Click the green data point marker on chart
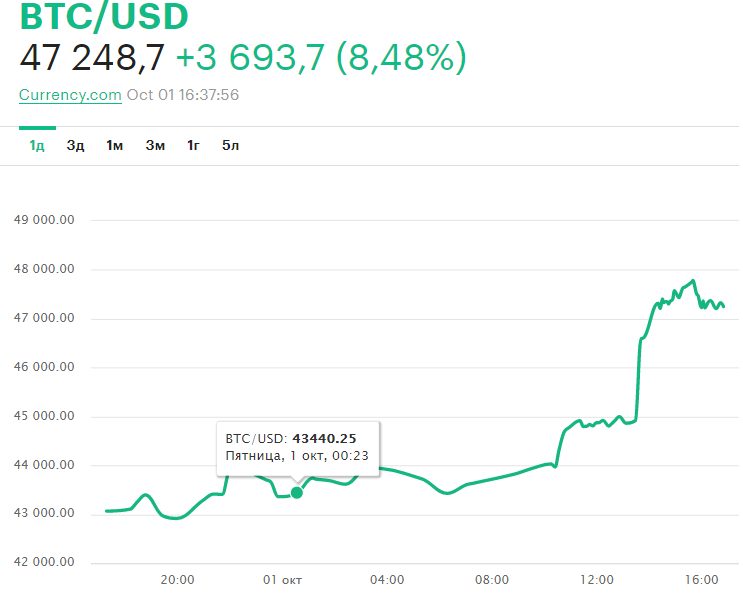This screenshot has width=743, height=600. pos(296,492)
